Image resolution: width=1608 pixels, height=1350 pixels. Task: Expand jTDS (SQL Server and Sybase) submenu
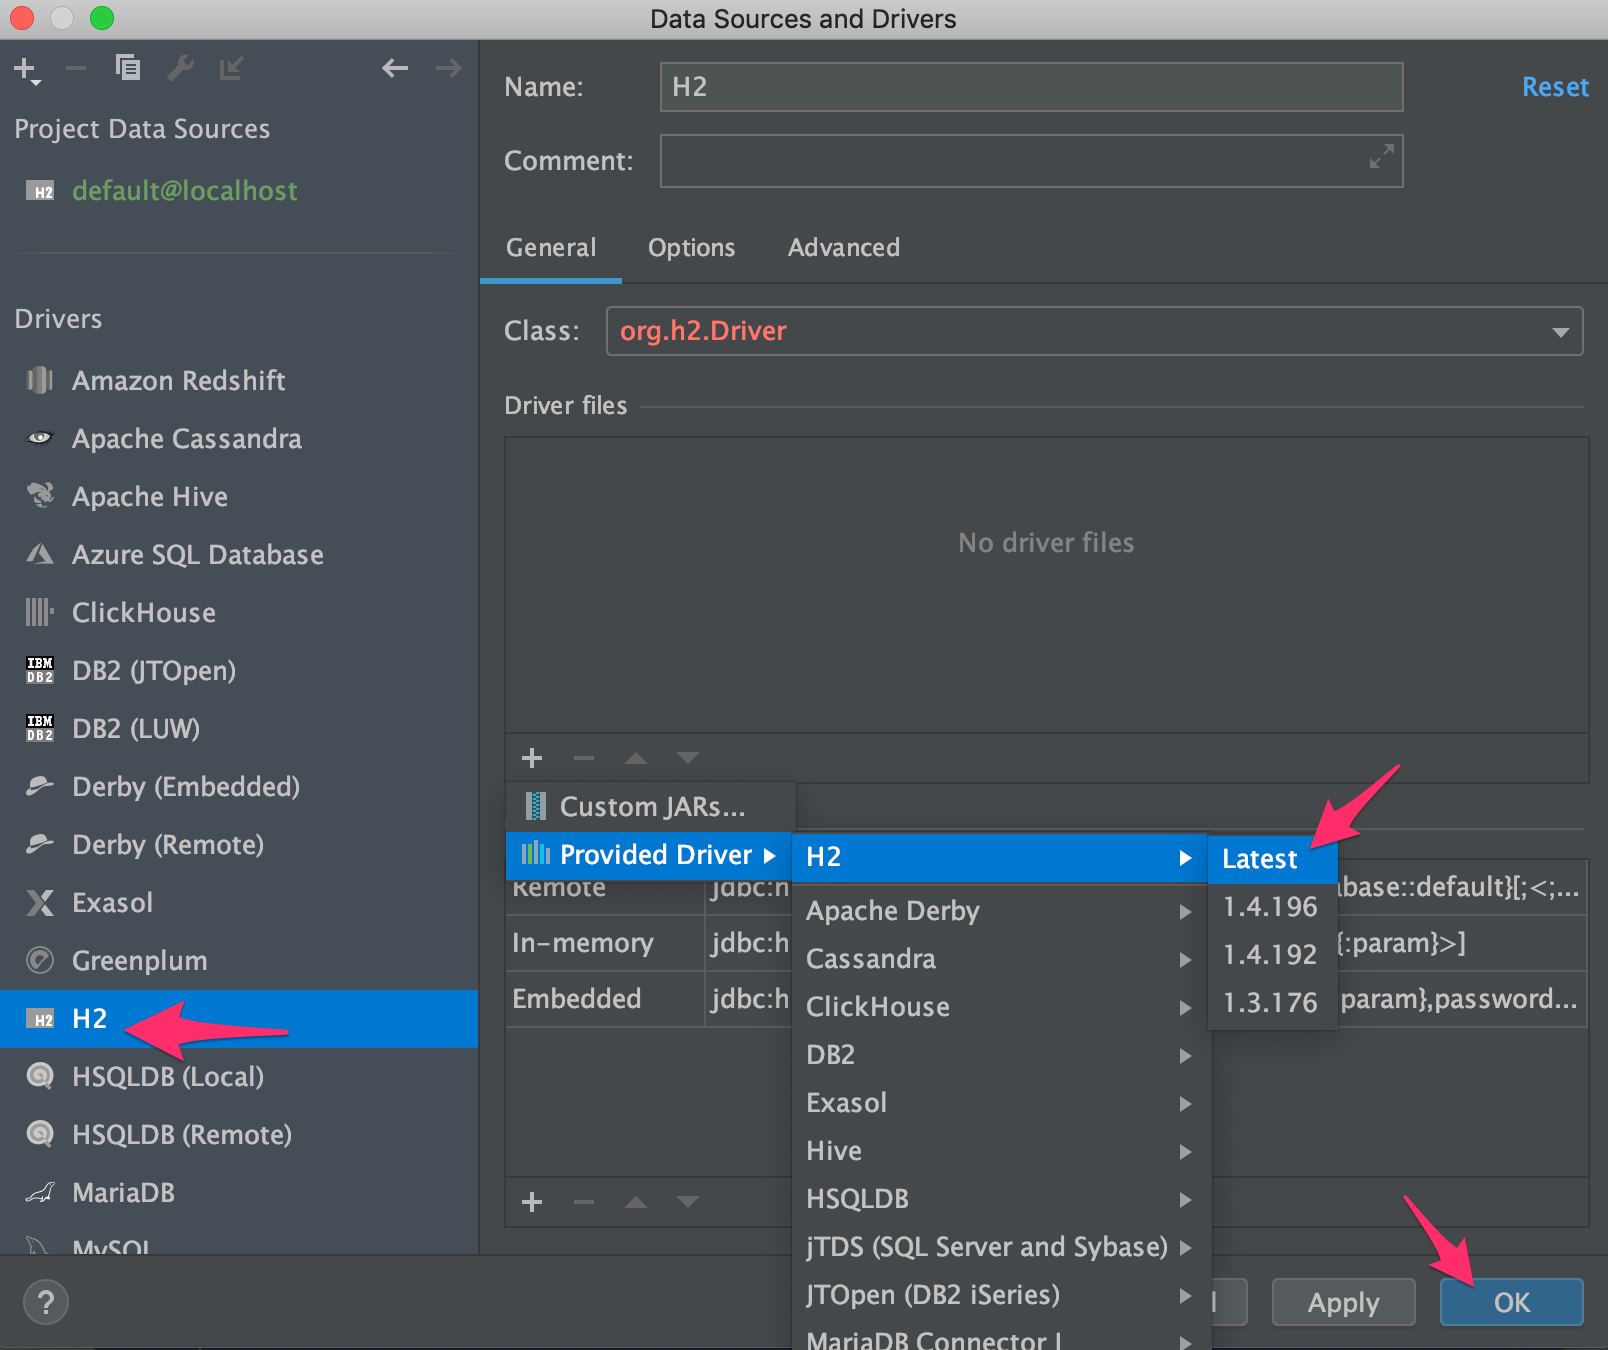(x=1002, y=1247)
